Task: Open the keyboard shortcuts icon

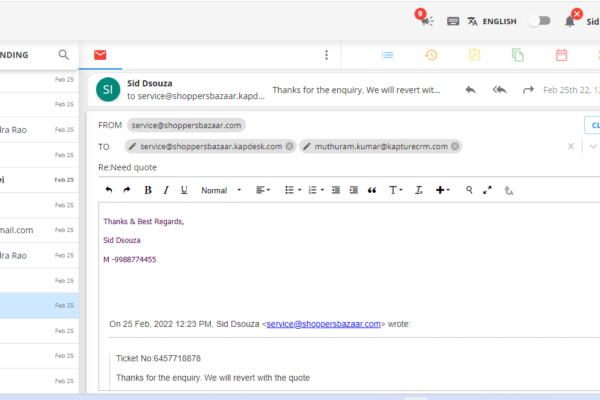Action: [453, 21]
